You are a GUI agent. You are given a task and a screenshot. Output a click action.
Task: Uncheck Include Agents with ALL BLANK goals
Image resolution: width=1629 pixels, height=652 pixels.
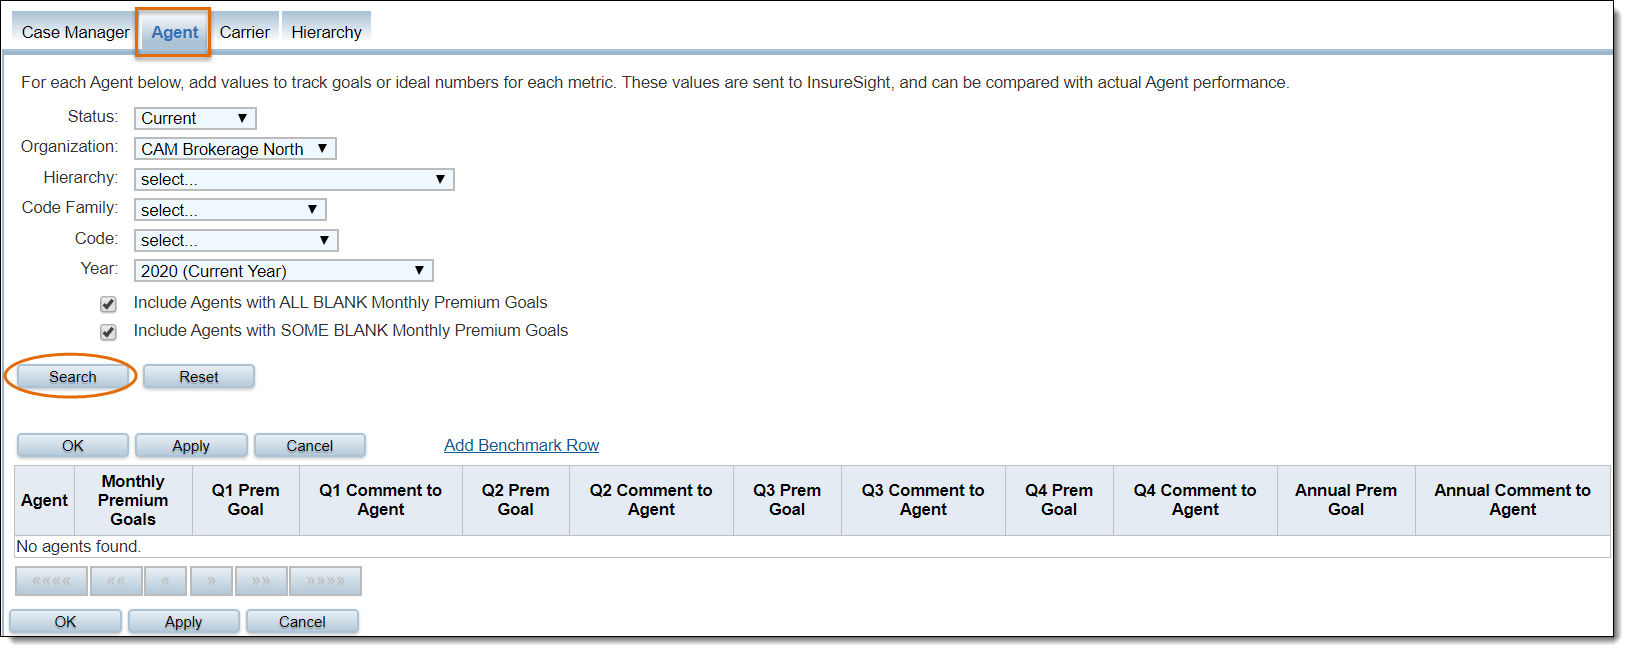click(108, 304)
